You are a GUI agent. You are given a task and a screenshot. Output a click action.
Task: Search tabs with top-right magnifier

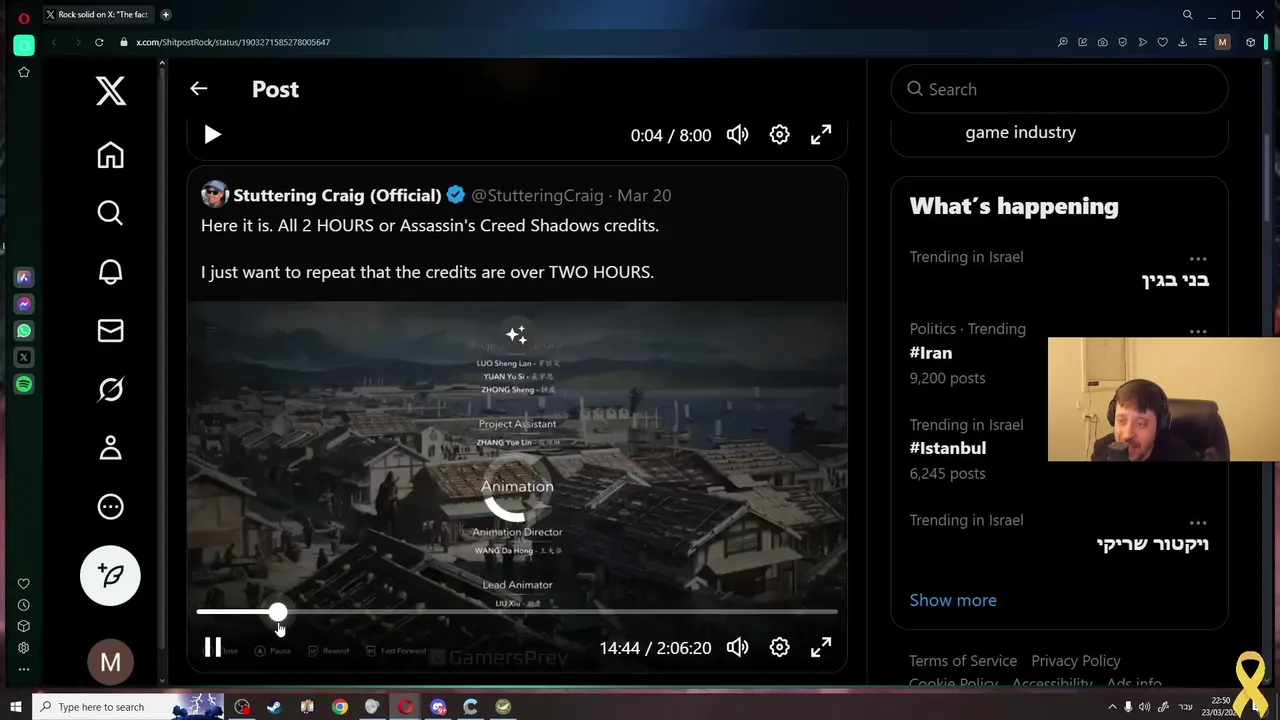click(1187, 15)
